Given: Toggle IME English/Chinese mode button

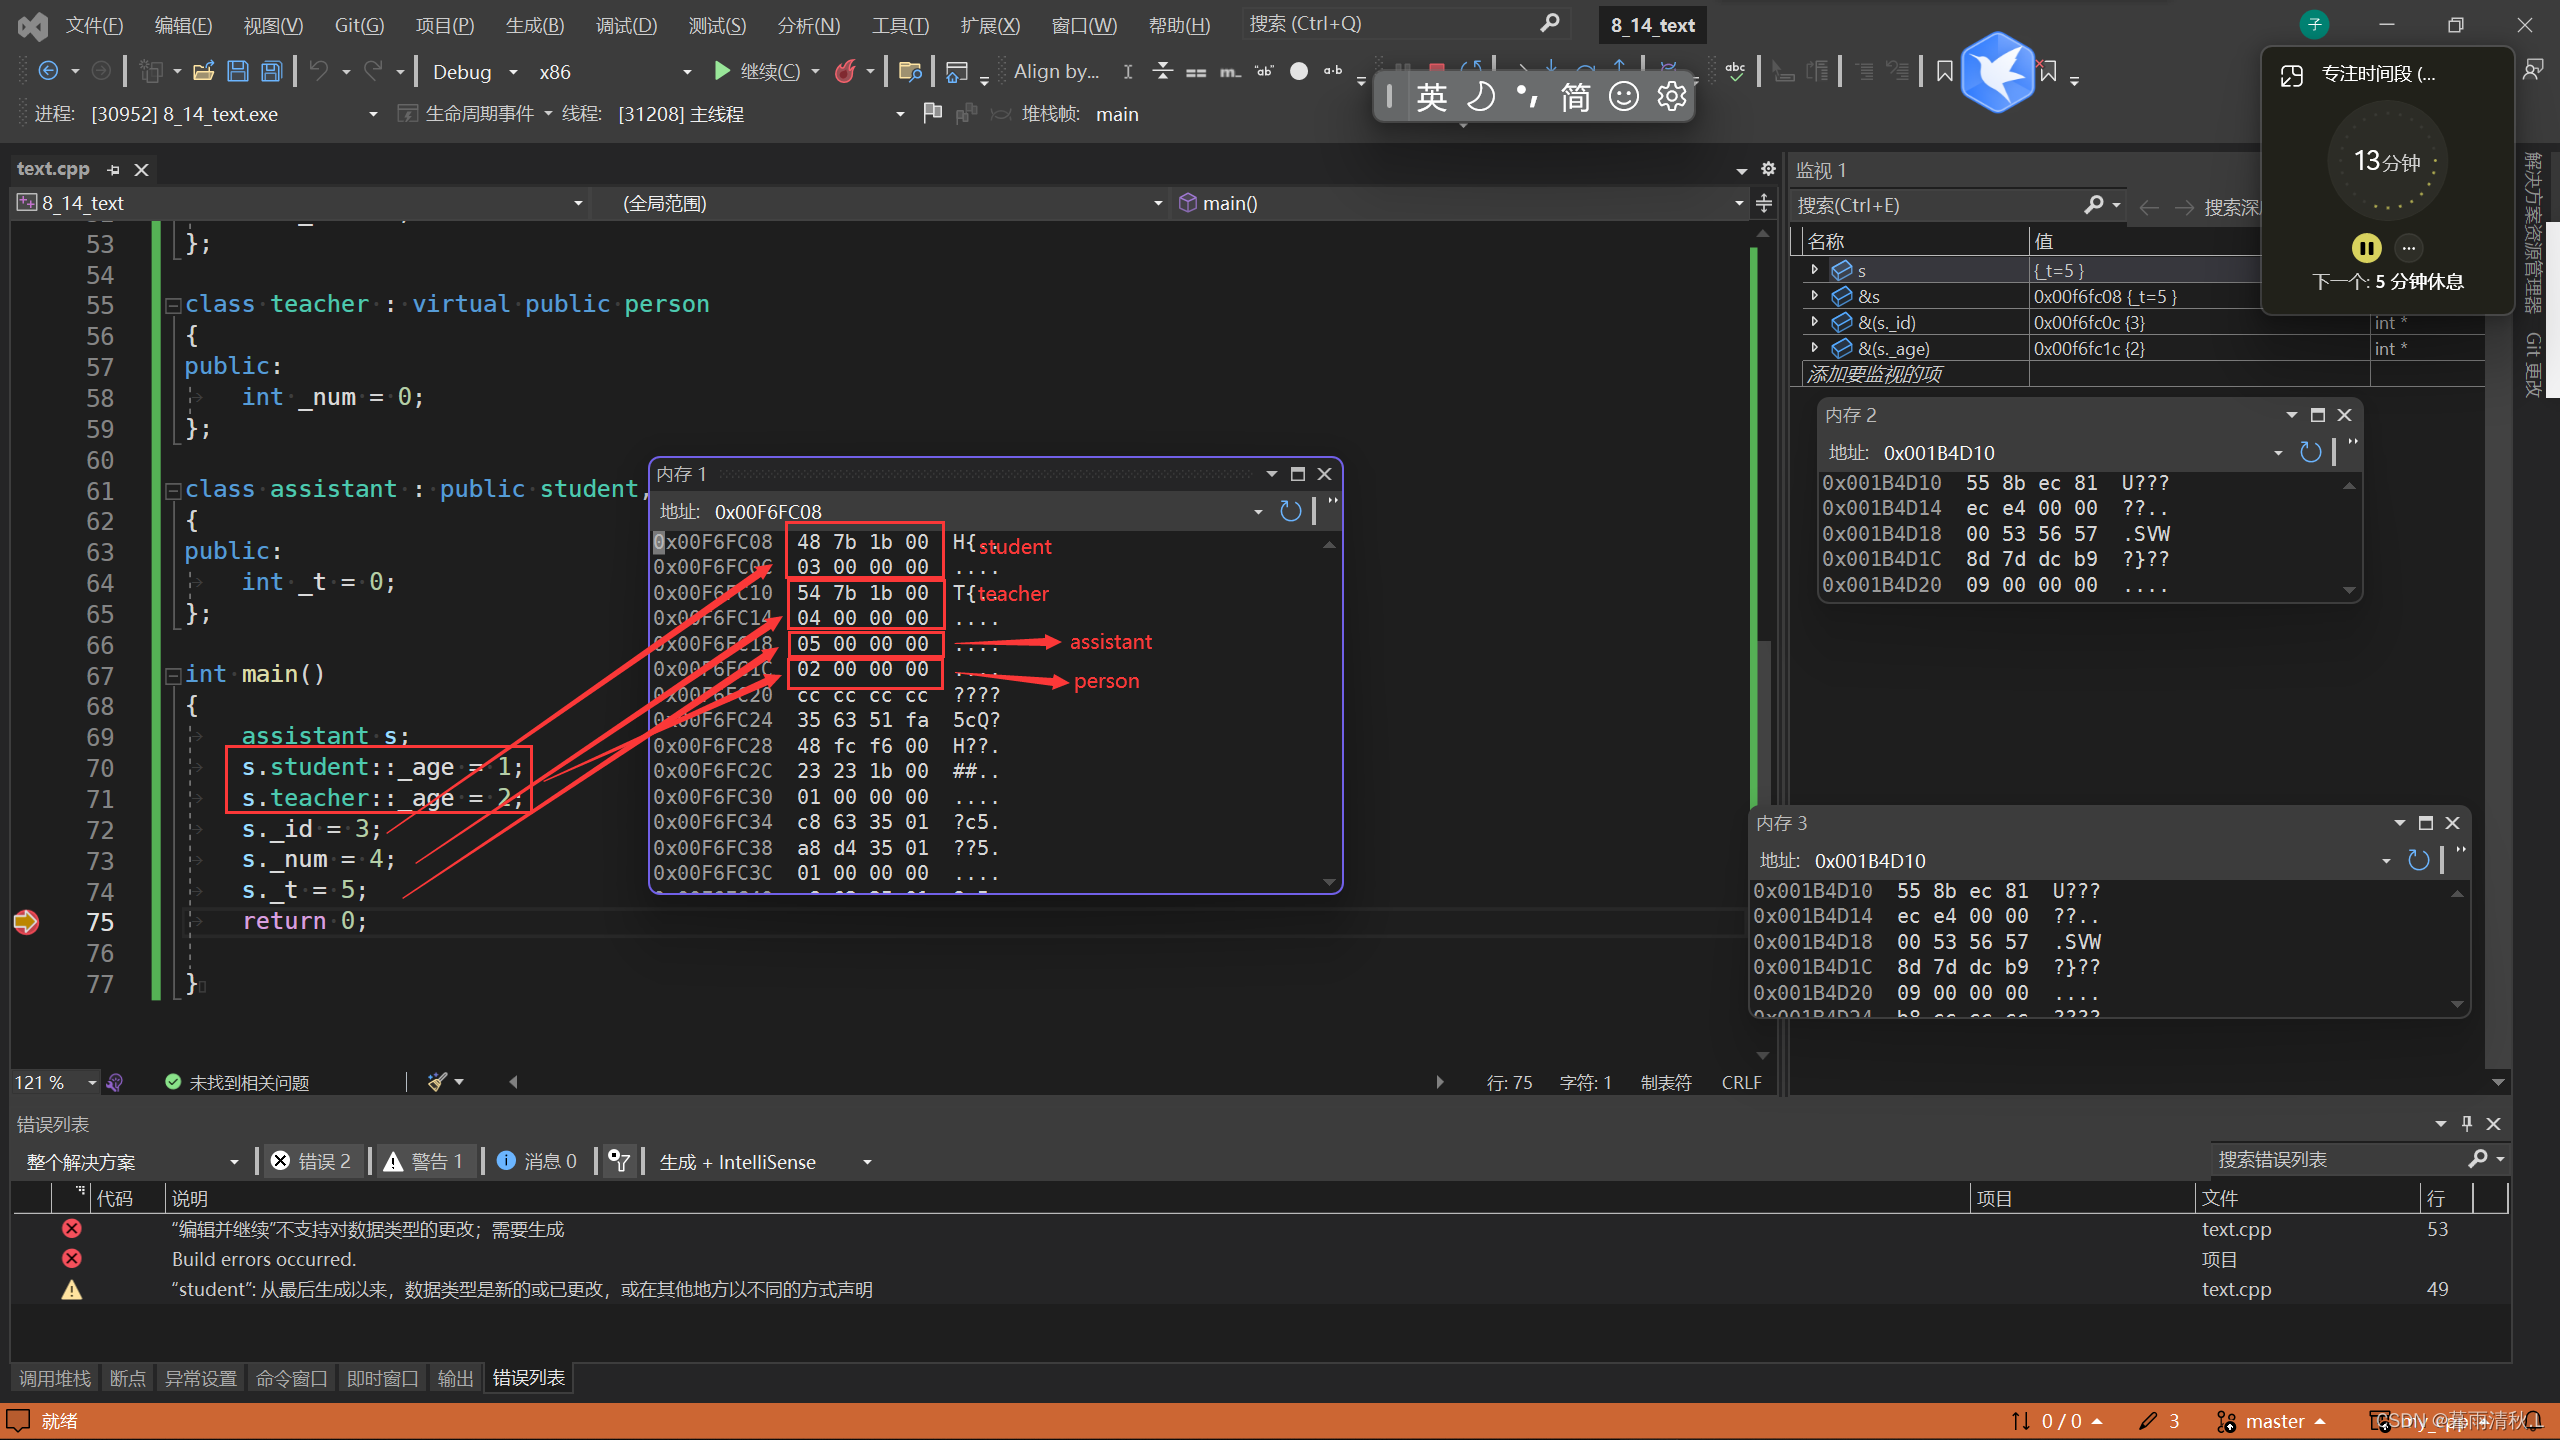Looking at the screenshot, I should coord(1431,96).
